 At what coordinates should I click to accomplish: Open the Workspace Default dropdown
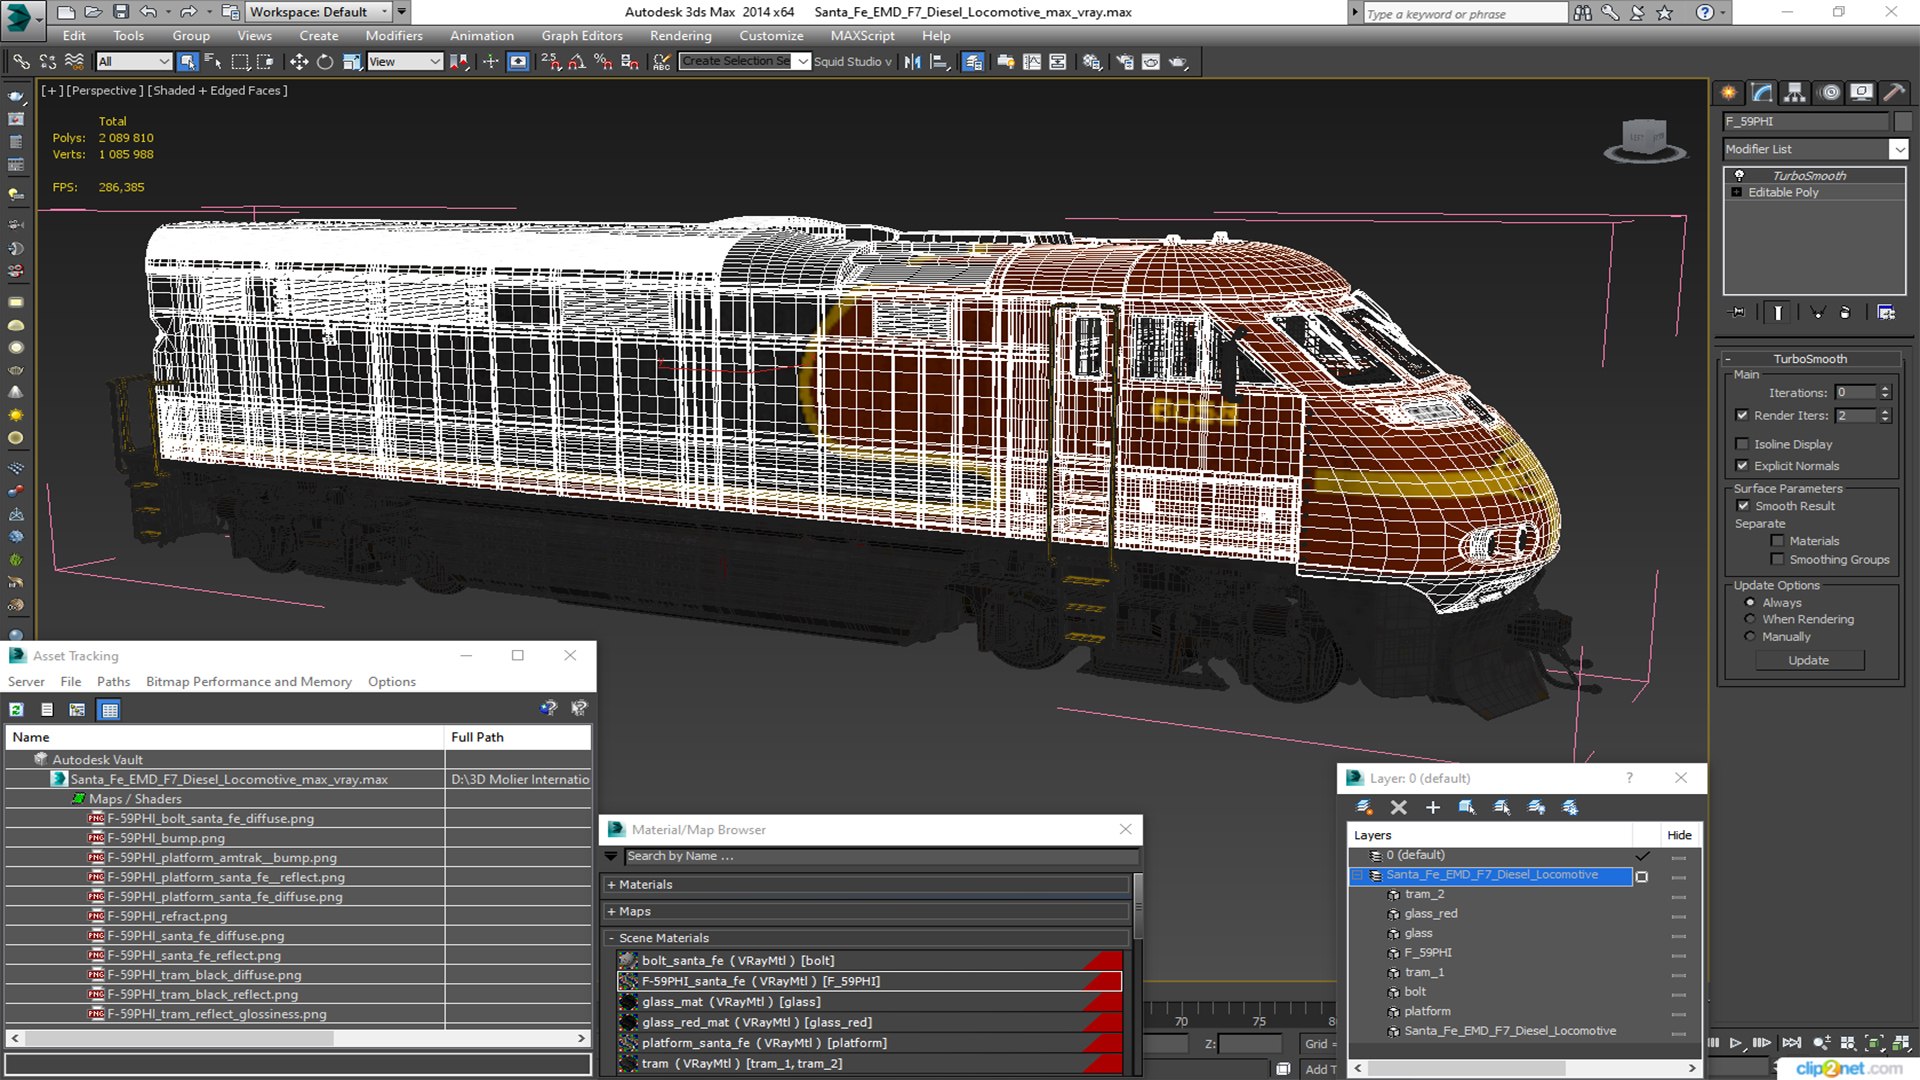click(x=319, y=12)
